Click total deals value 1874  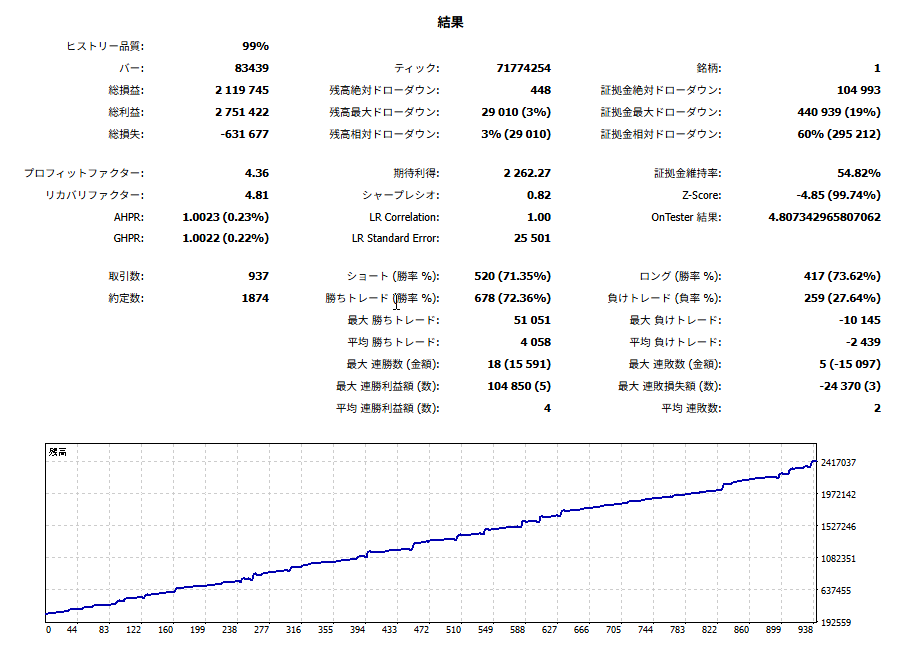pyautogui.click(x=255, y=298)
